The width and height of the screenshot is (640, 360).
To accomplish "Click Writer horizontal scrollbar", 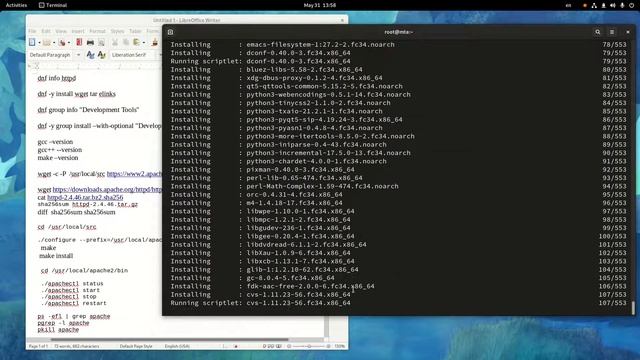I will (x=169, y=339).
